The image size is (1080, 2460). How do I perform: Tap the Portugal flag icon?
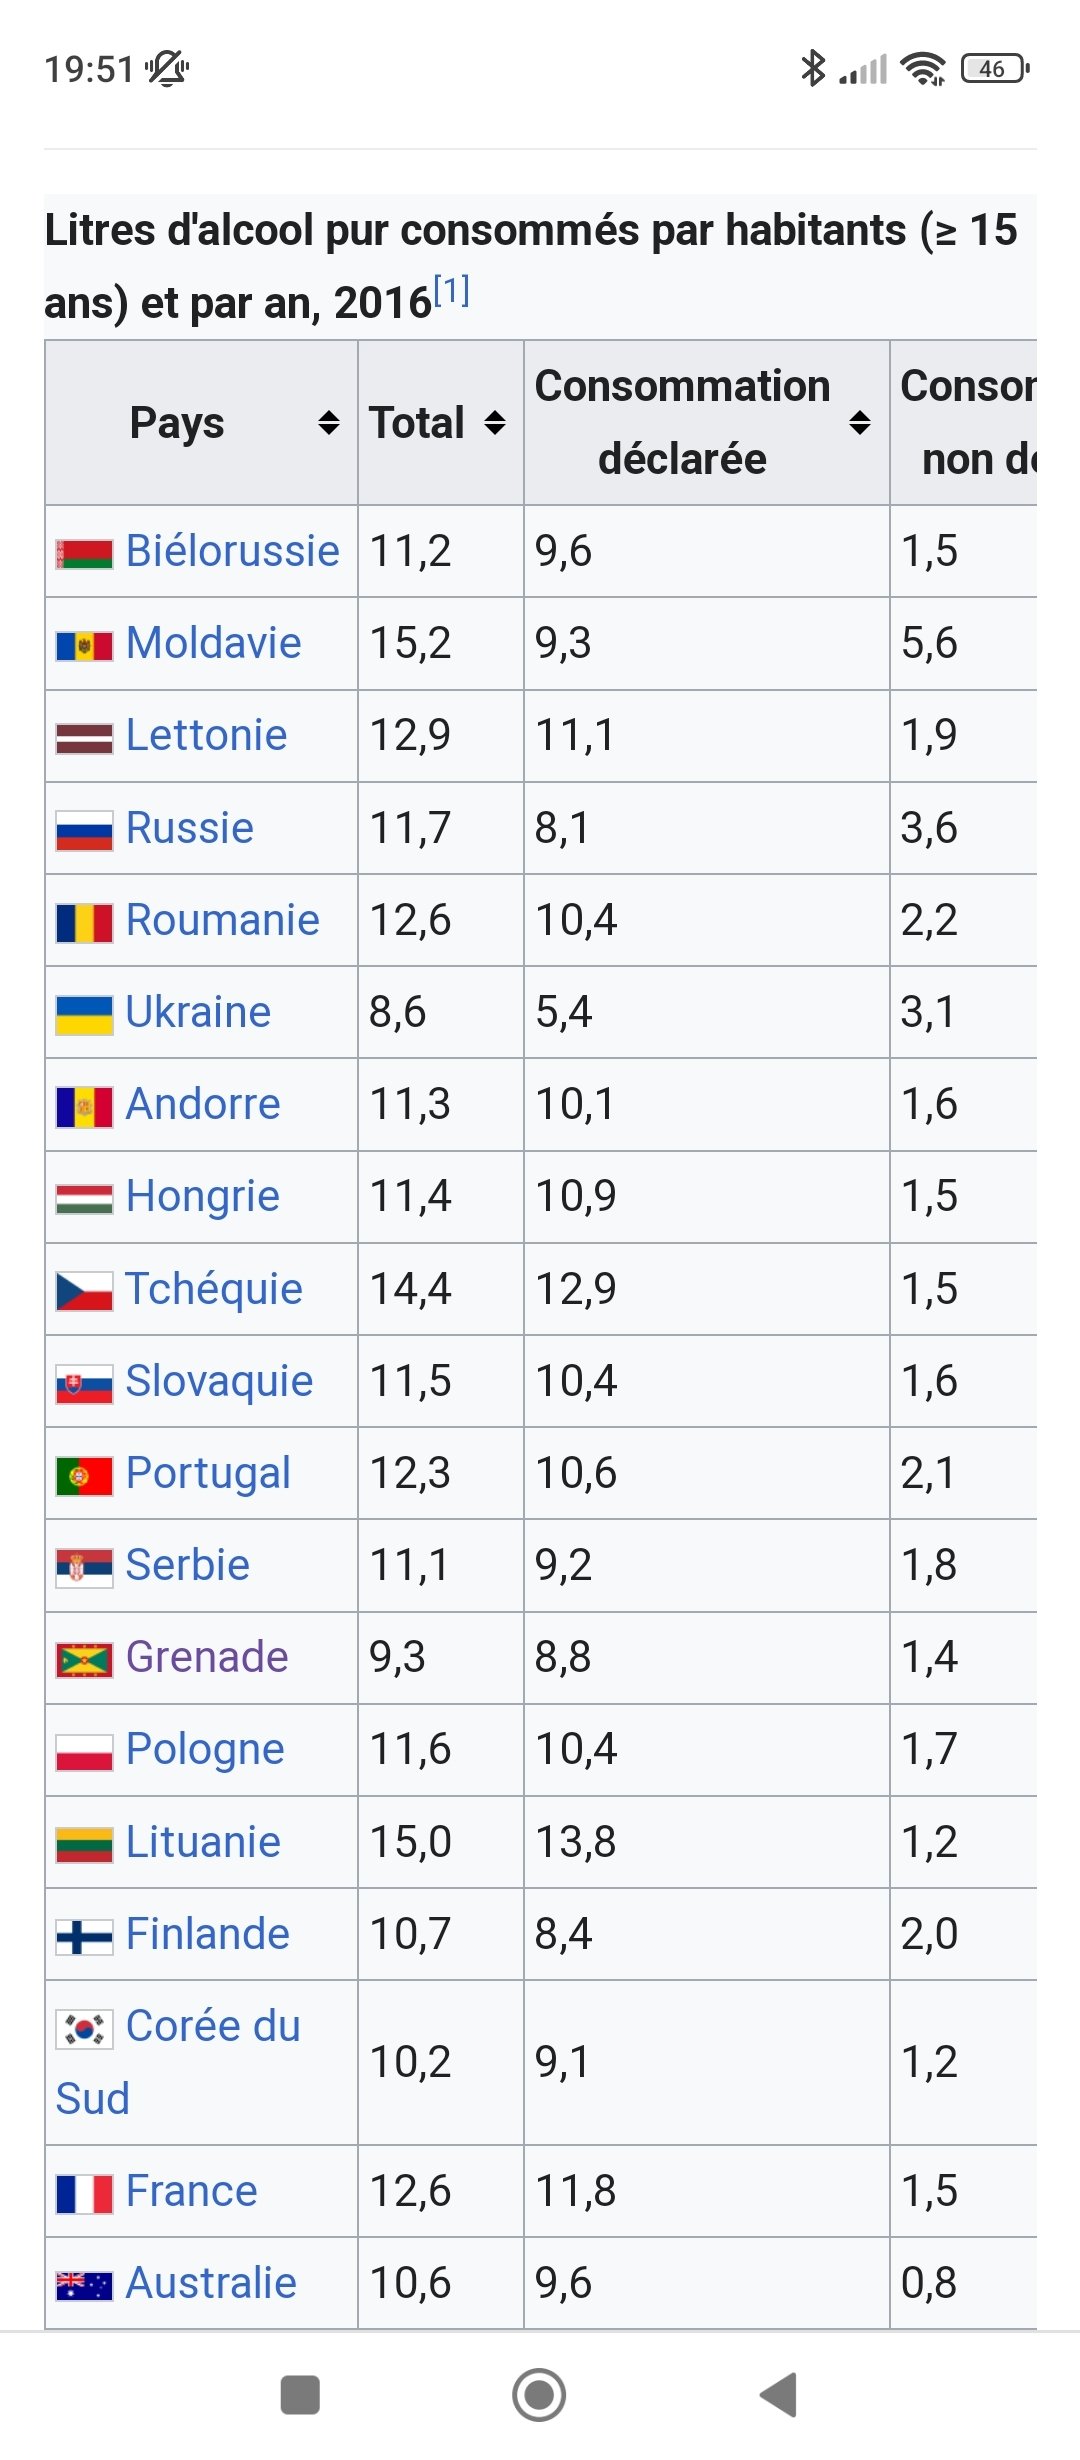pos(84,1475)
